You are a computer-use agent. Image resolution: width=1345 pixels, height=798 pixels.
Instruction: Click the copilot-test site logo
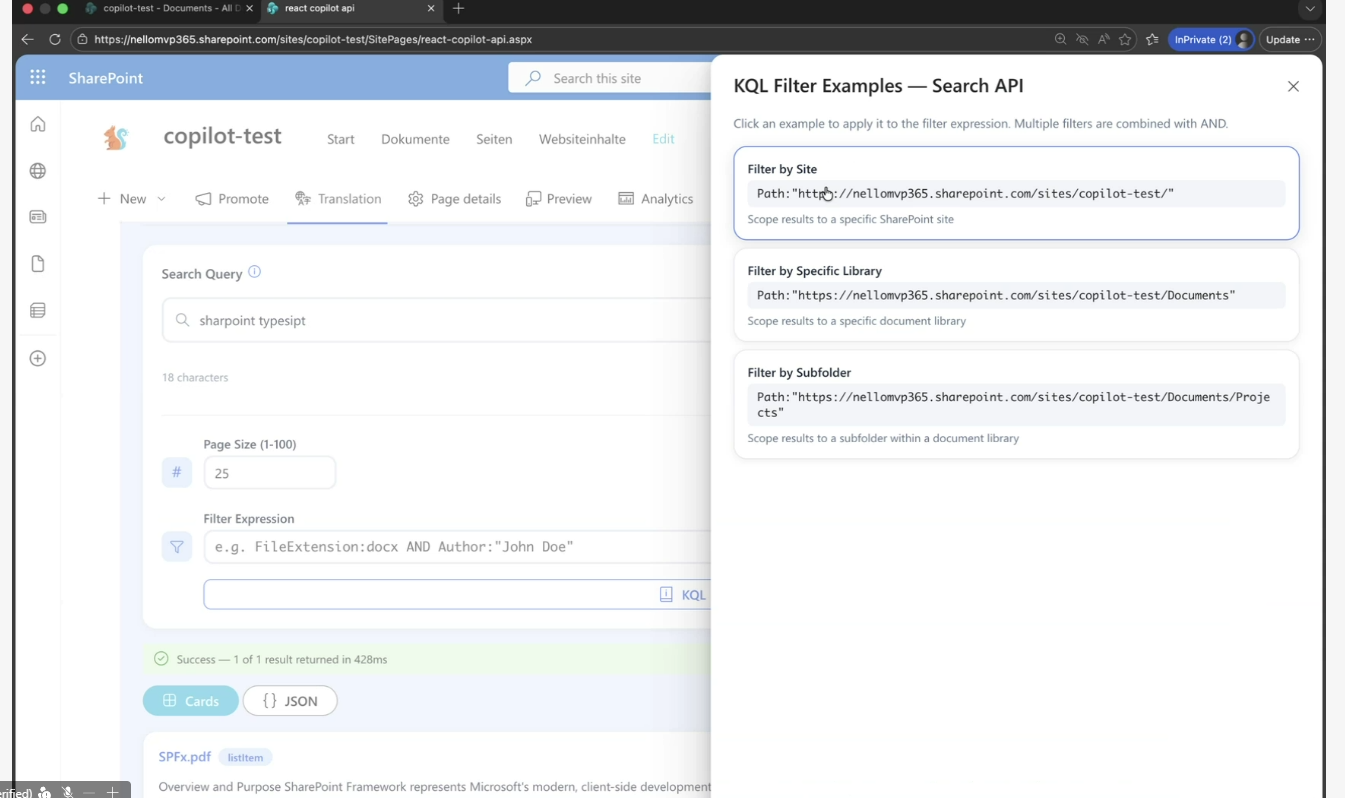point(116,138)
